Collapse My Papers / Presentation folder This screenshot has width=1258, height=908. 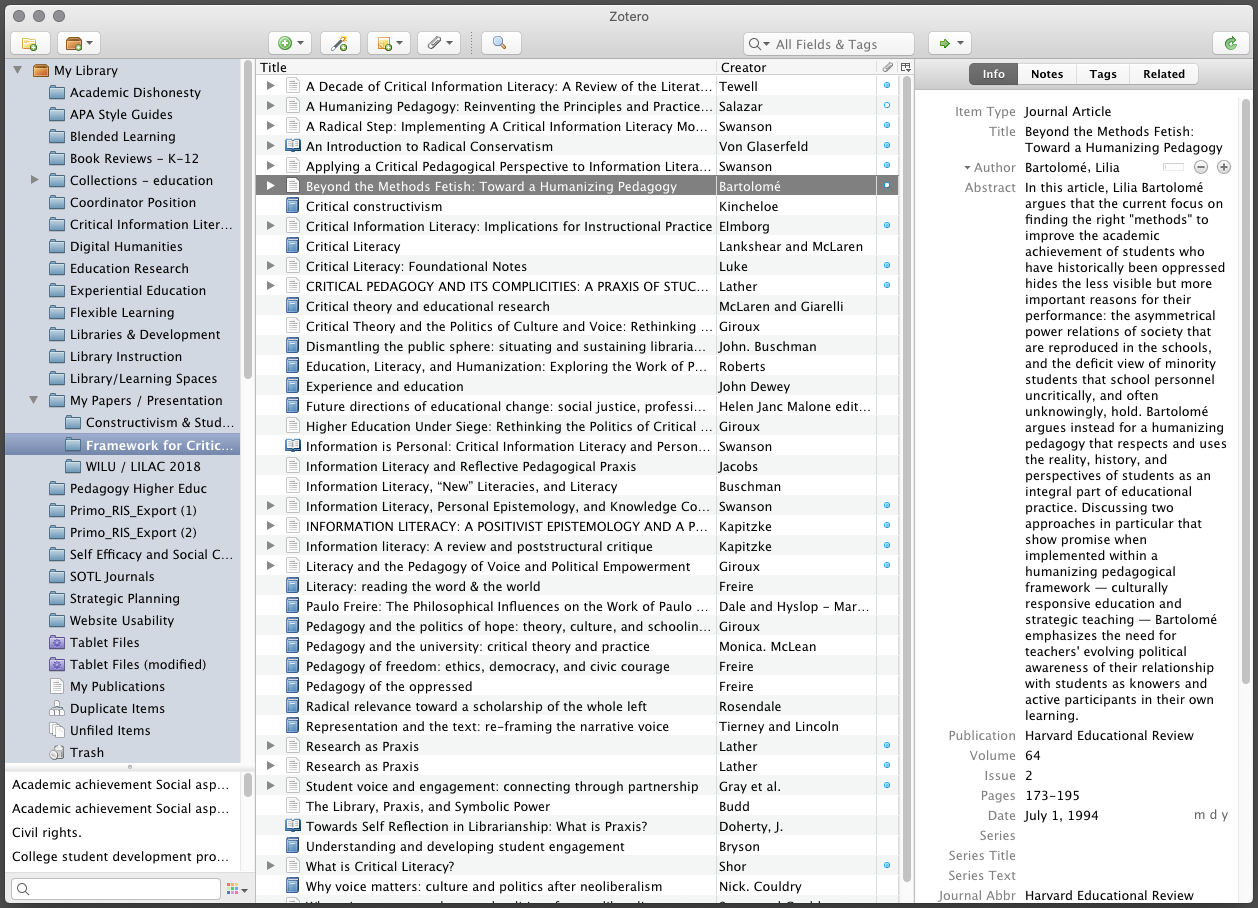(x=35, y=400)
